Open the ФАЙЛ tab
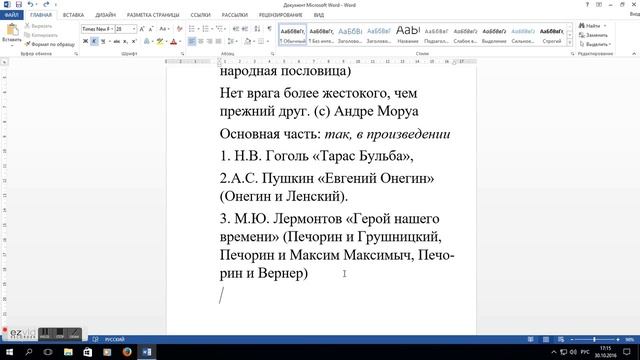Viewport: 640px width, 360px height. click(11, 15)
